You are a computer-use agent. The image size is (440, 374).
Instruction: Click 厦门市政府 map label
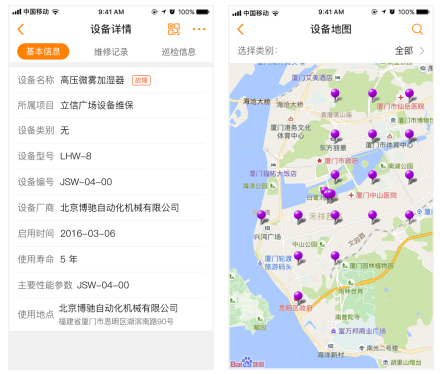[x=341, y=161]
